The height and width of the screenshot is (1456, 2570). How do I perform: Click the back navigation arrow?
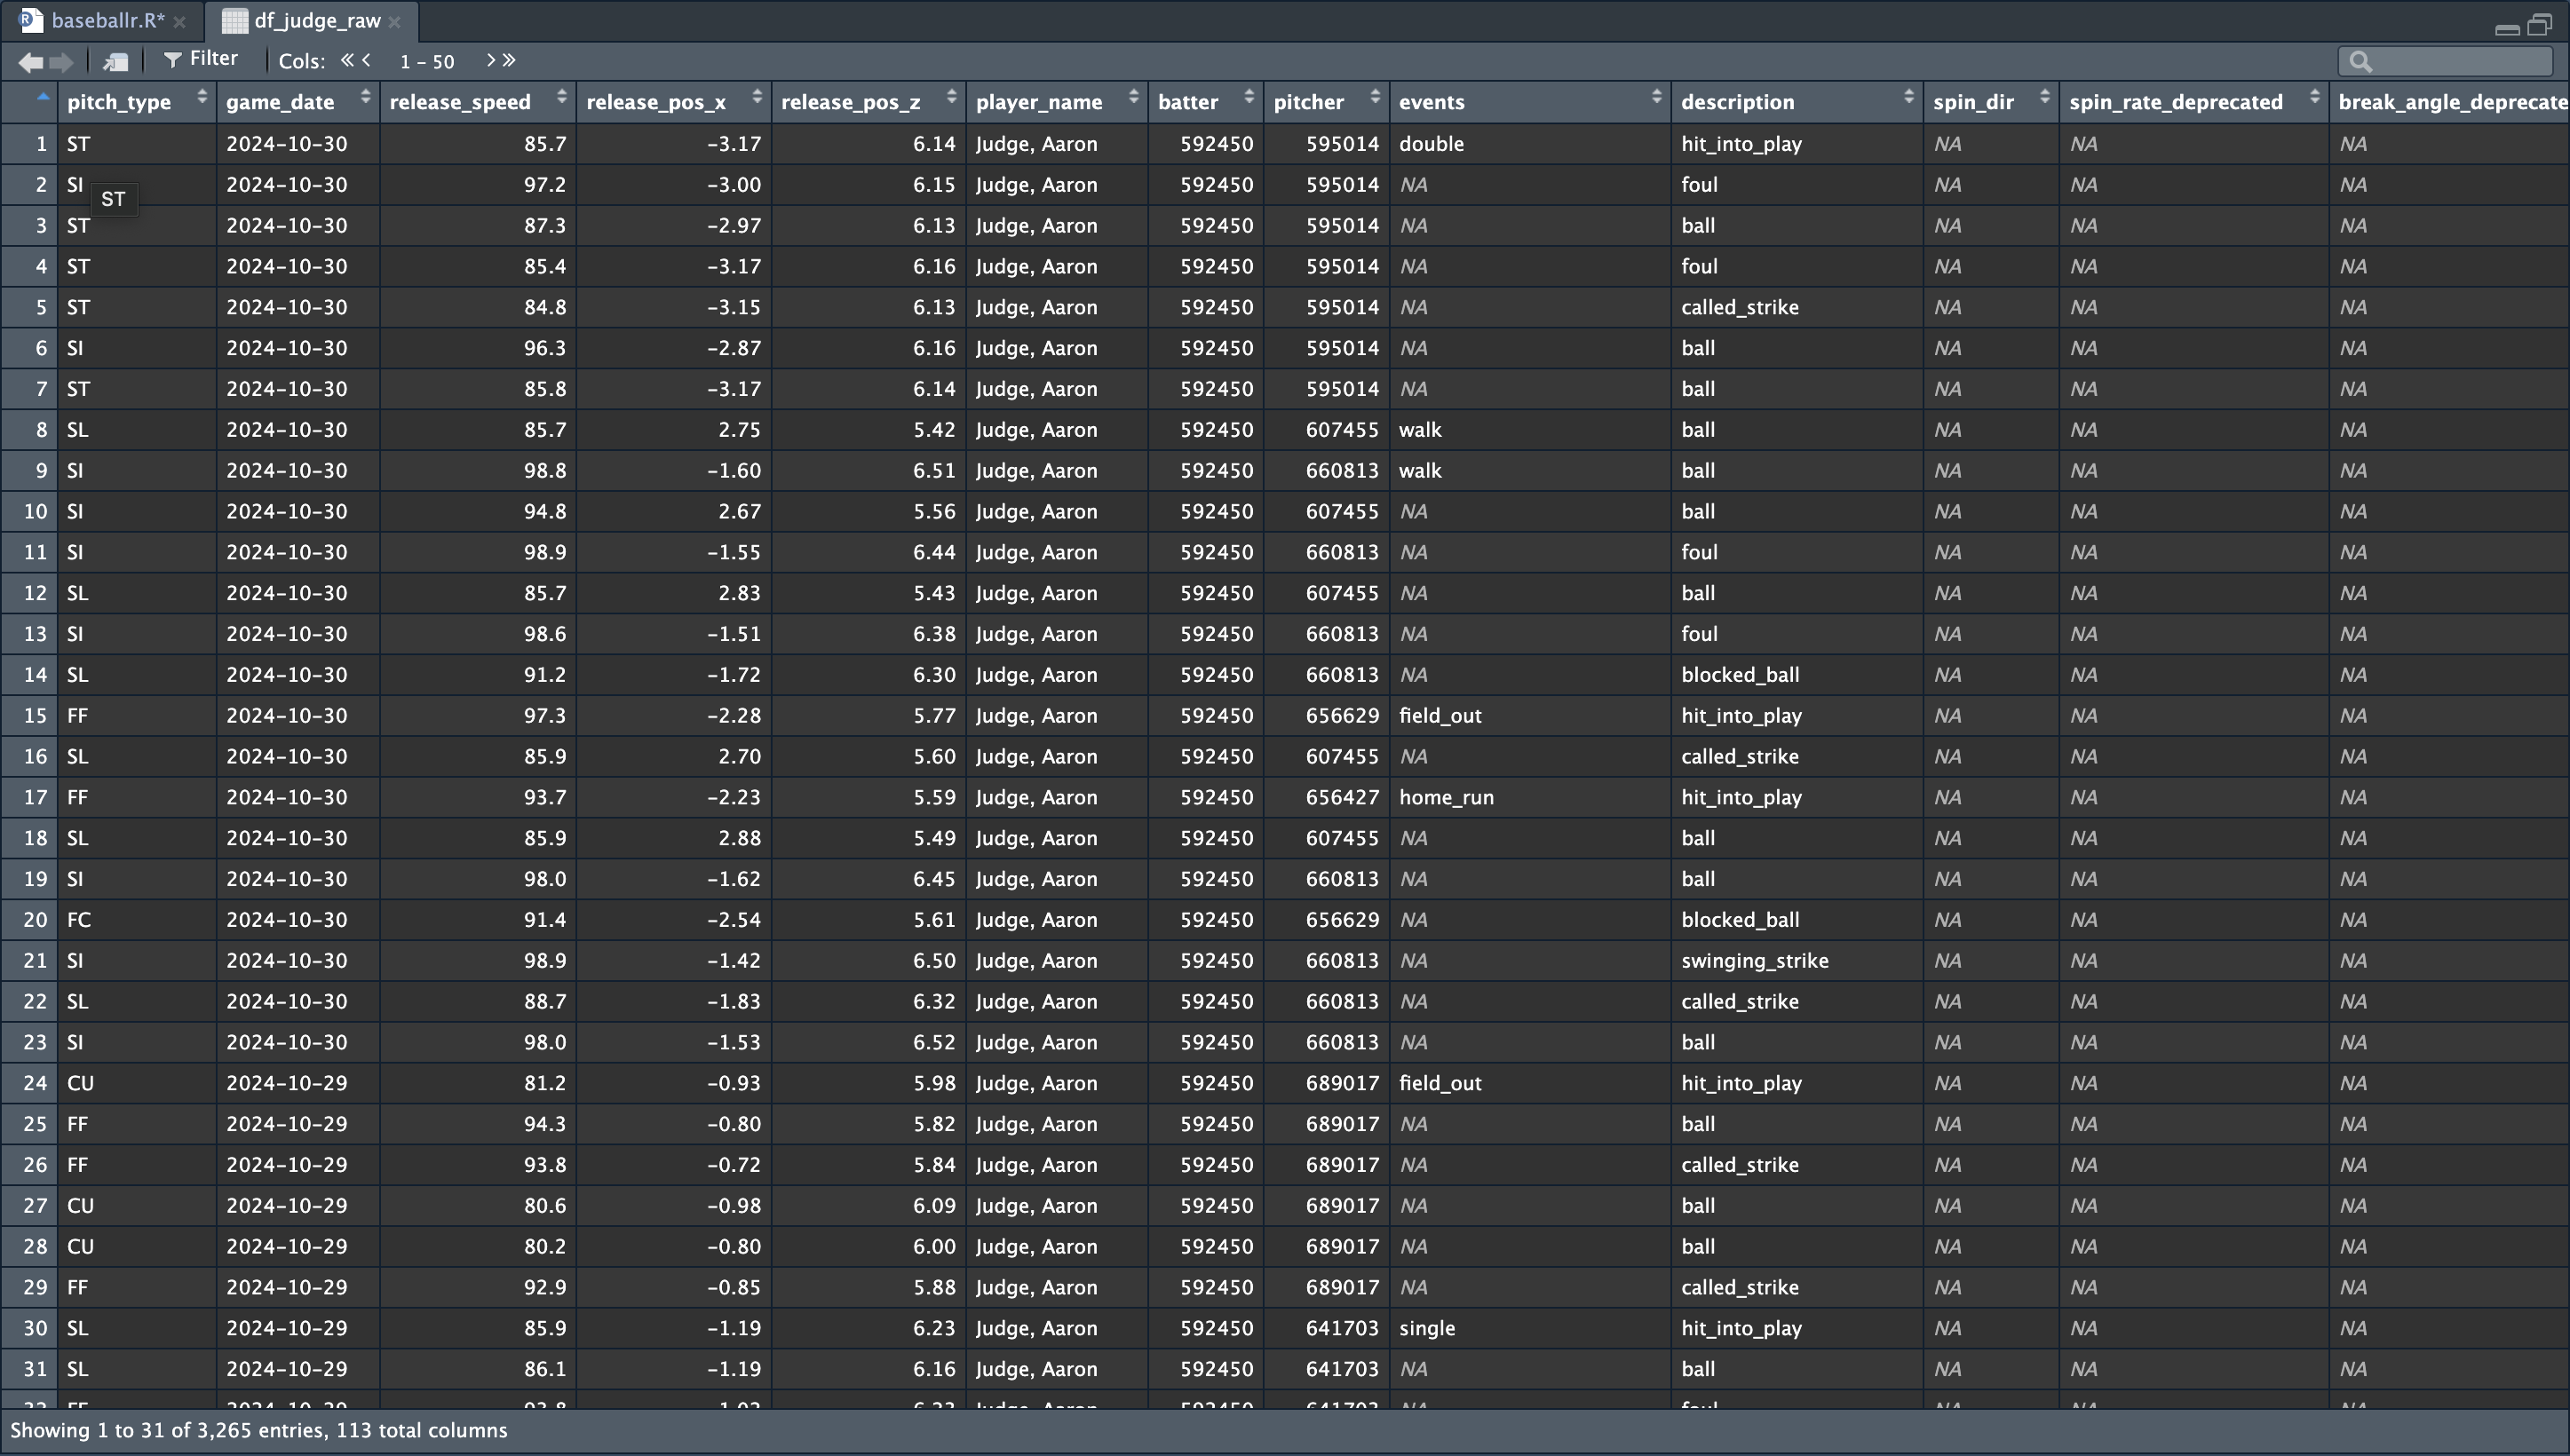point(30,62)
